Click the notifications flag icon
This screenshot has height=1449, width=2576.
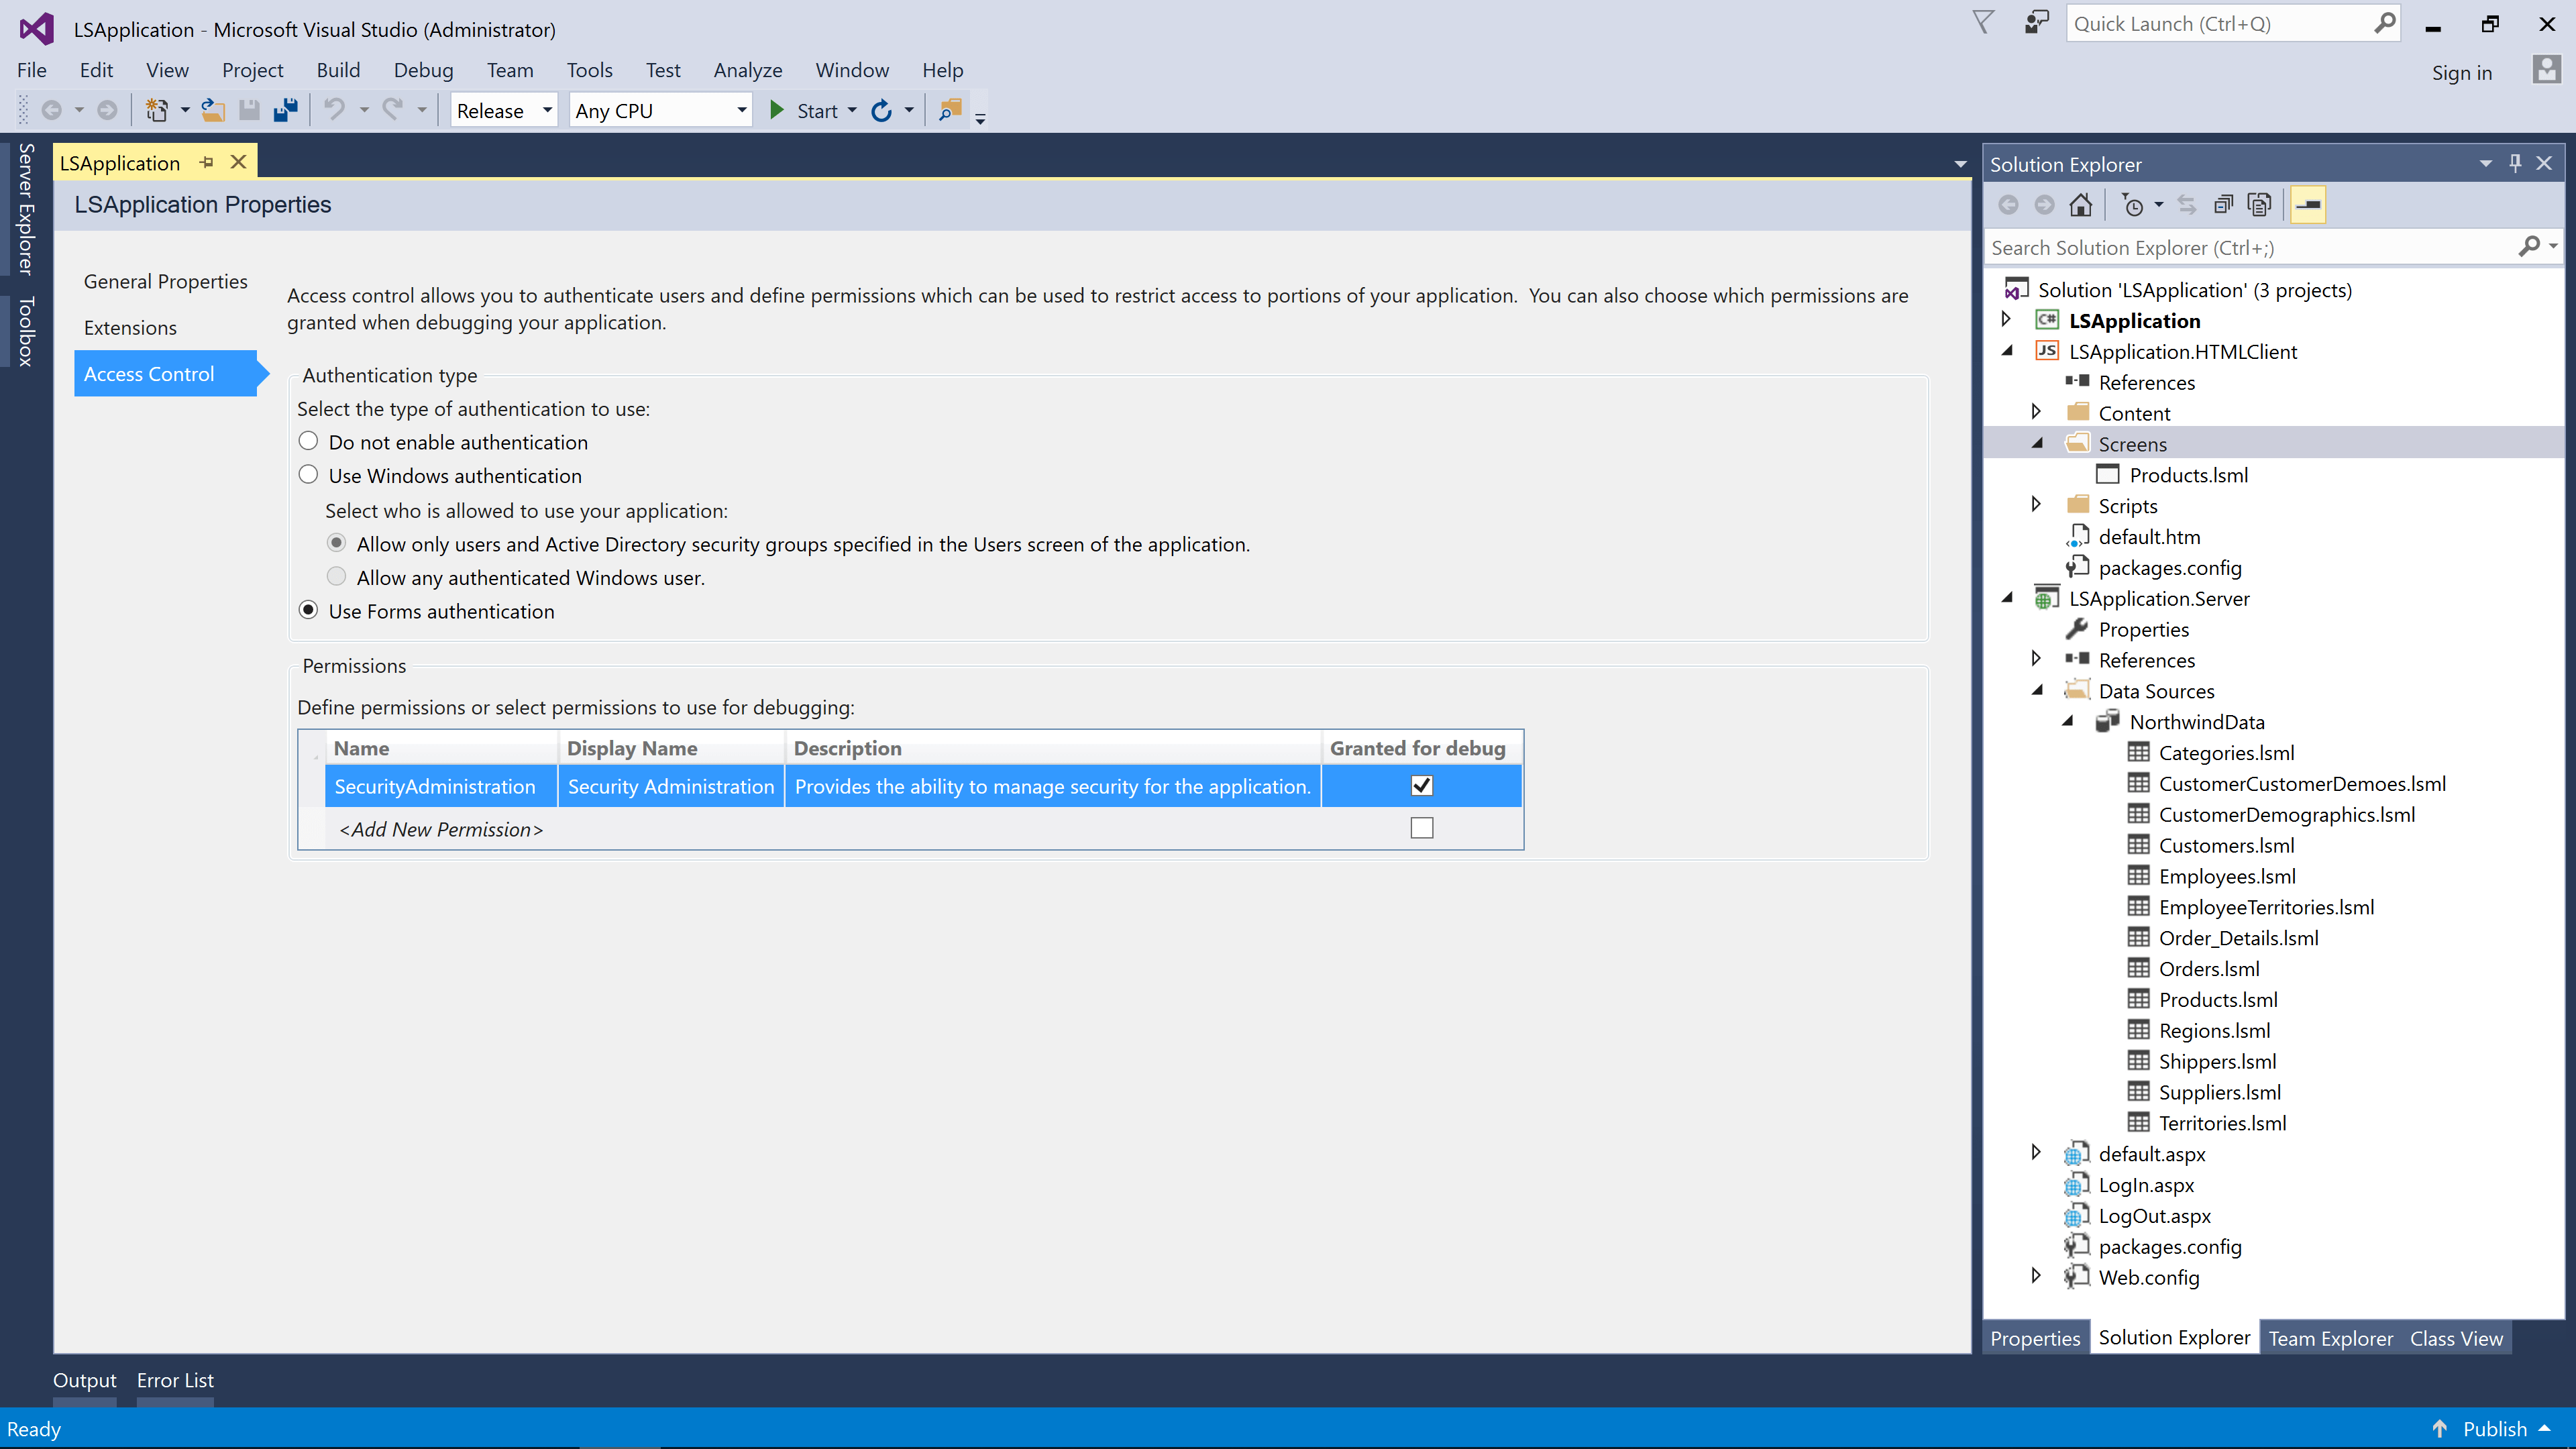click(x=1983, y=23)
